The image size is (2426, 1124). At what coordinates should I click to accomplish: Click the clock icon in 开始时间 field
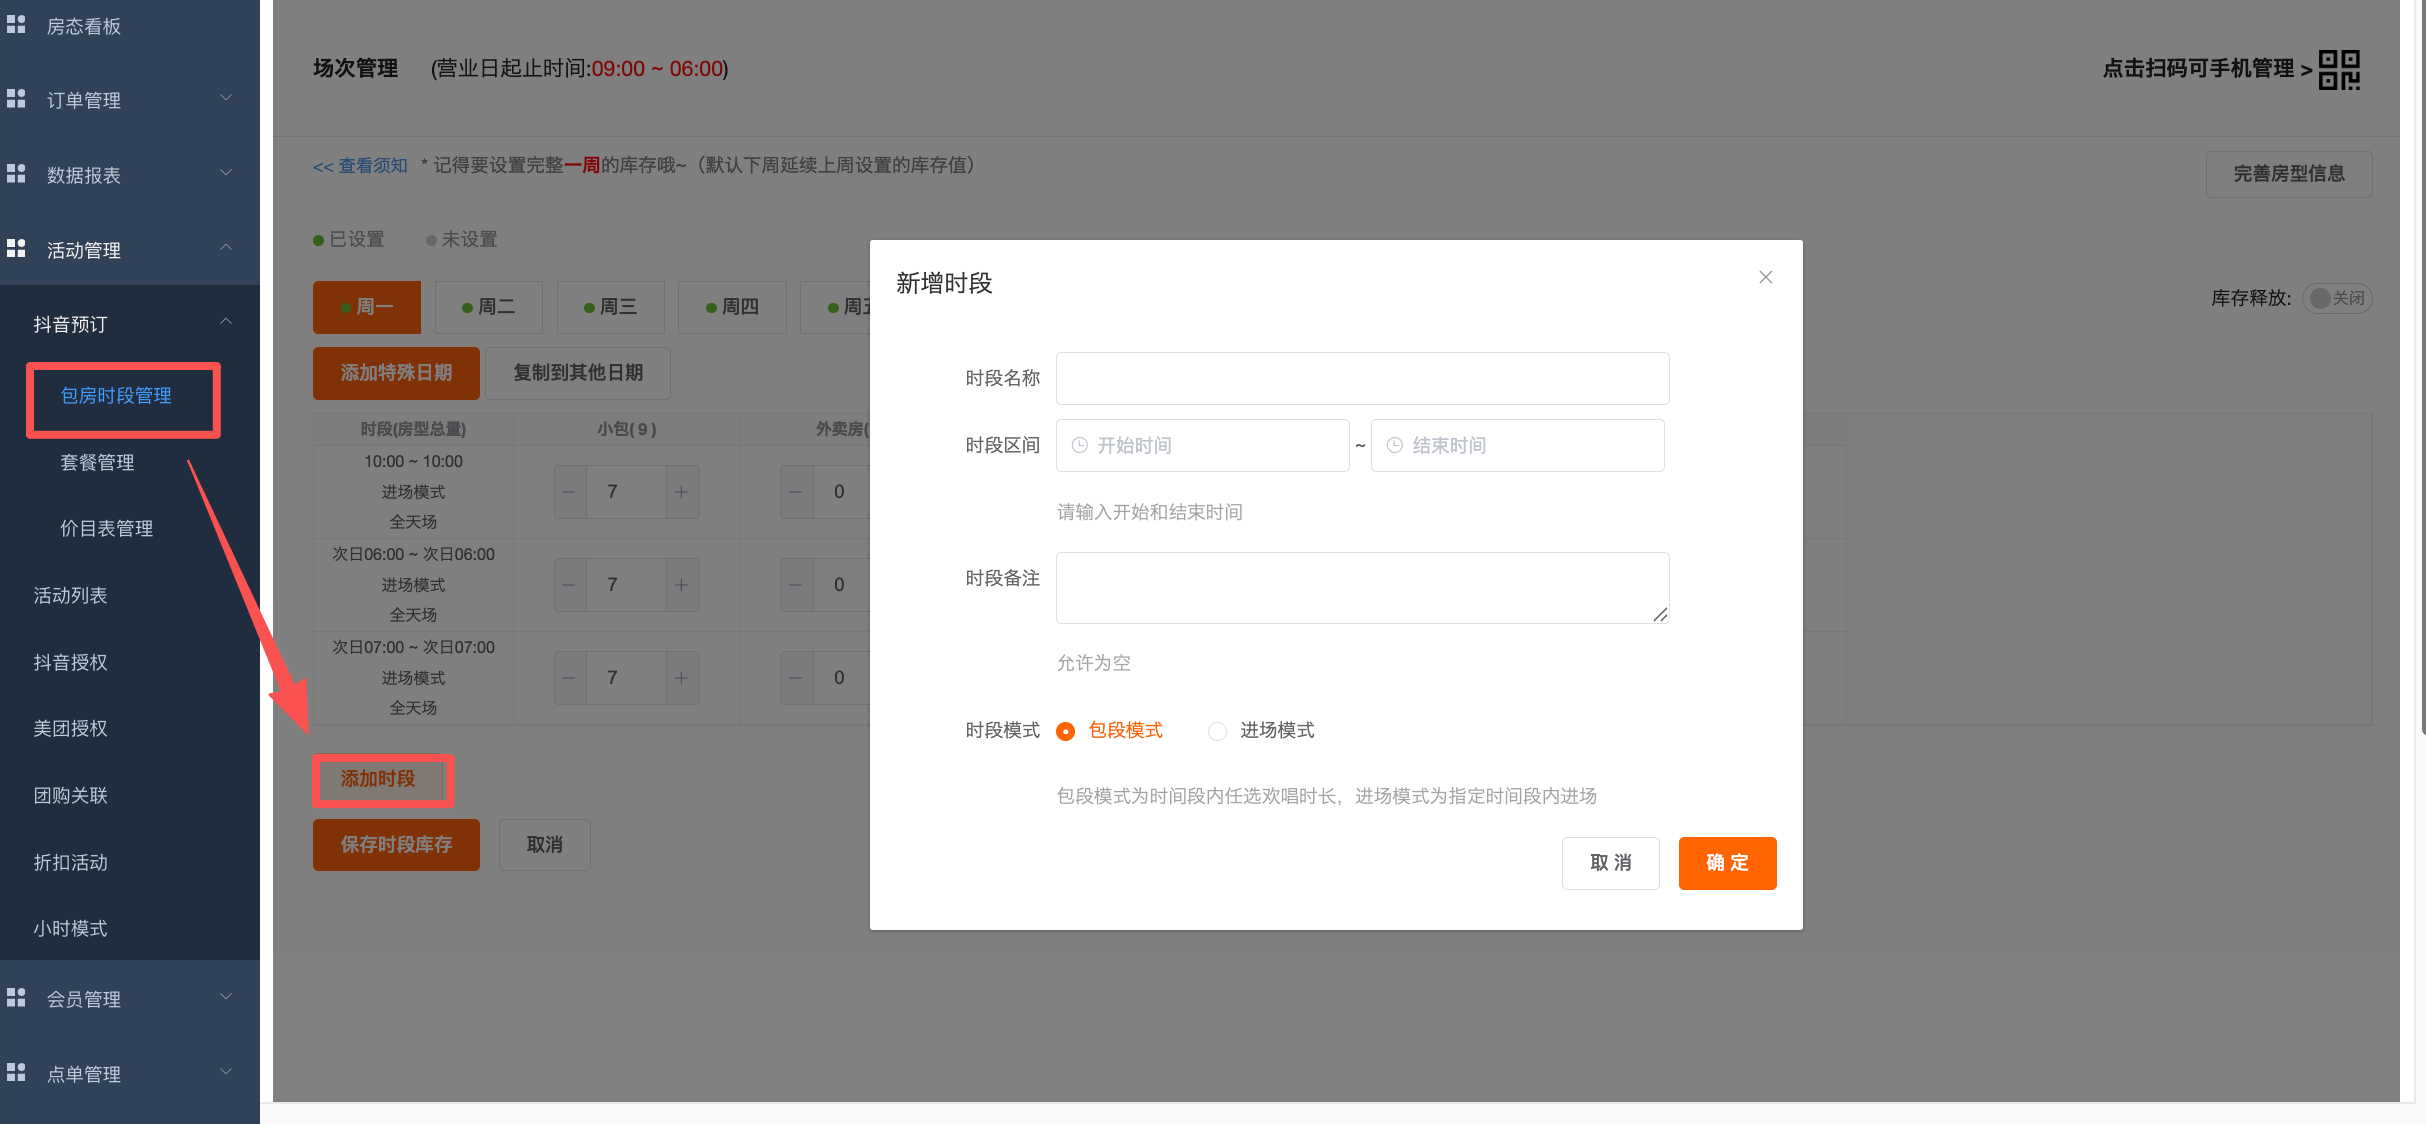coord(1080,445)
